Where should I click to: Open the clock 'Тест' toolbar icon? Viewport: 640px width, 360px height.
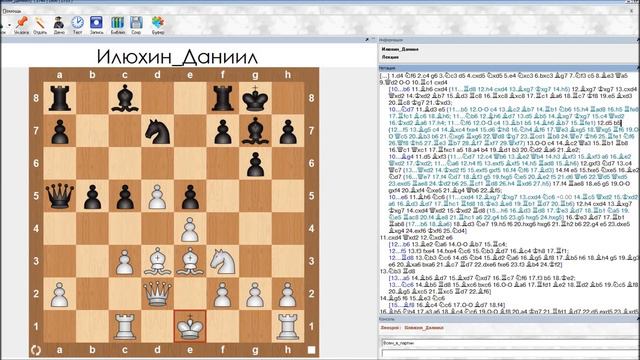(x=78, y=23)
